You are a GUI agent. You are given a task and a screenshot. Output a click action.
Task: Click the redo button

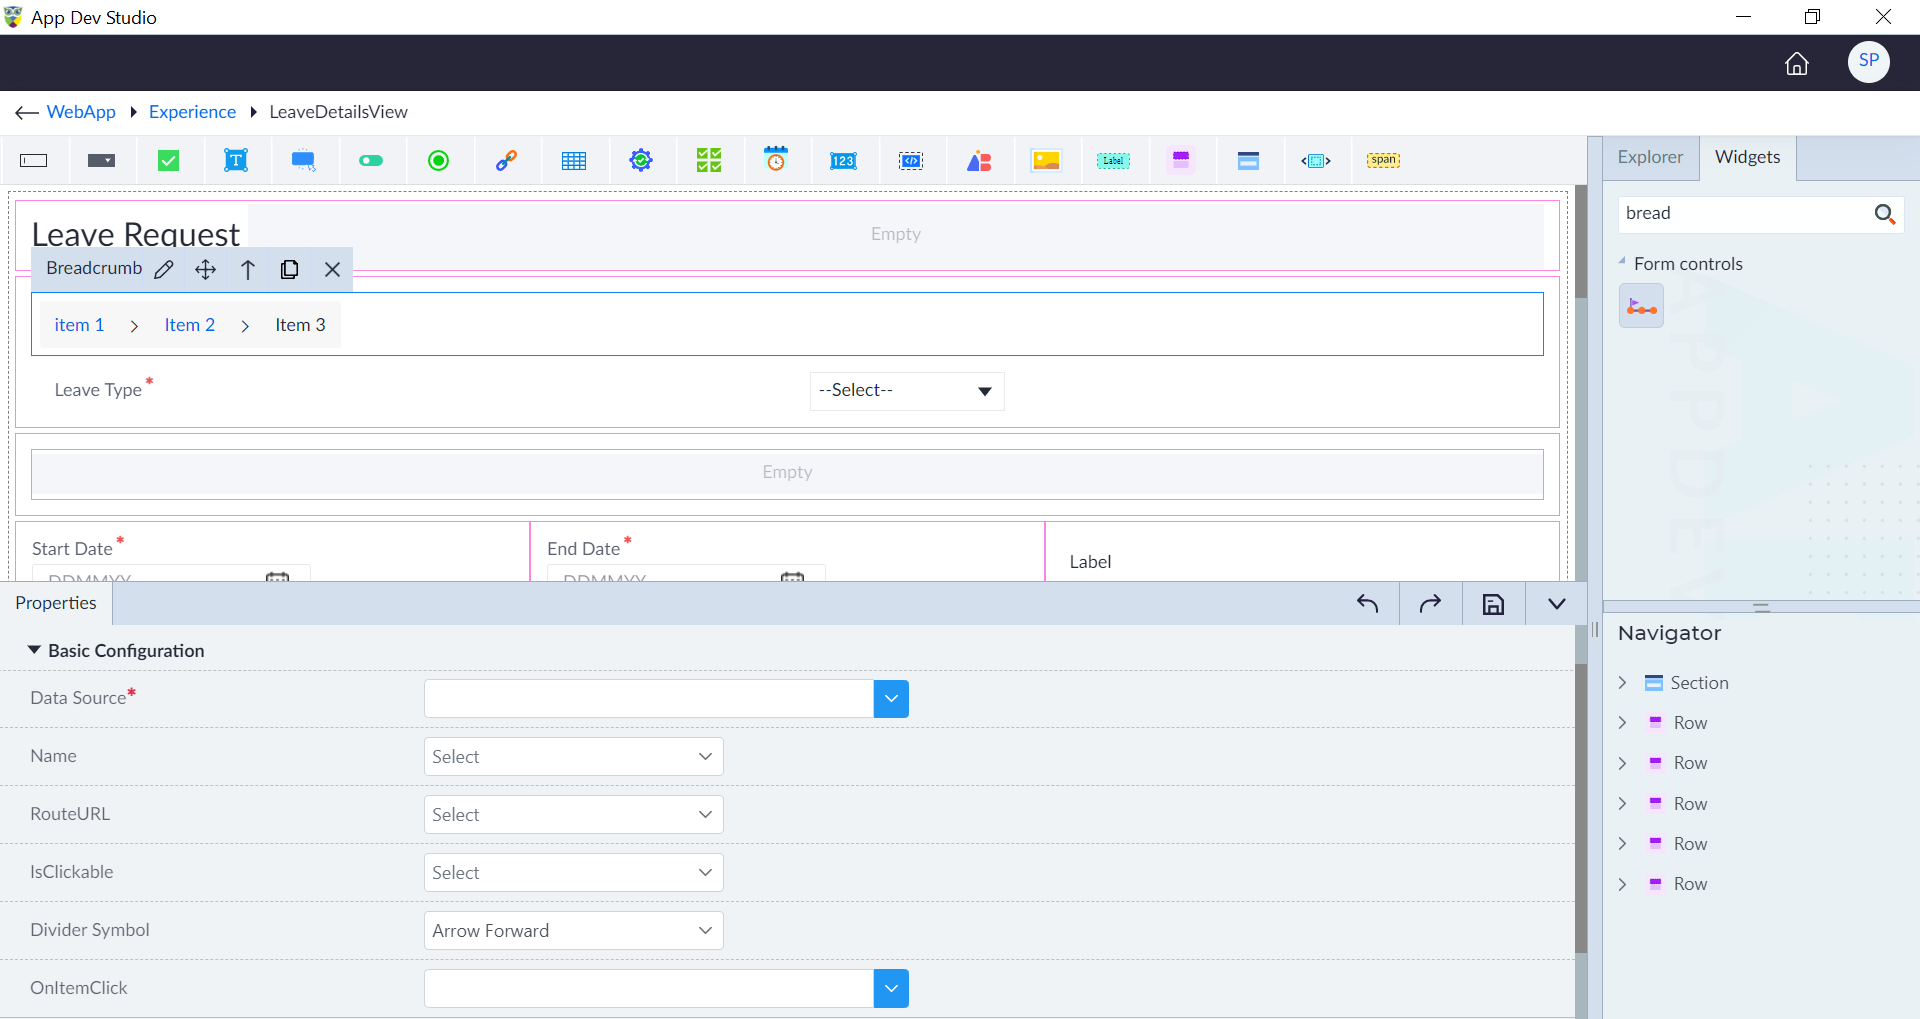tap(1430, 604)
